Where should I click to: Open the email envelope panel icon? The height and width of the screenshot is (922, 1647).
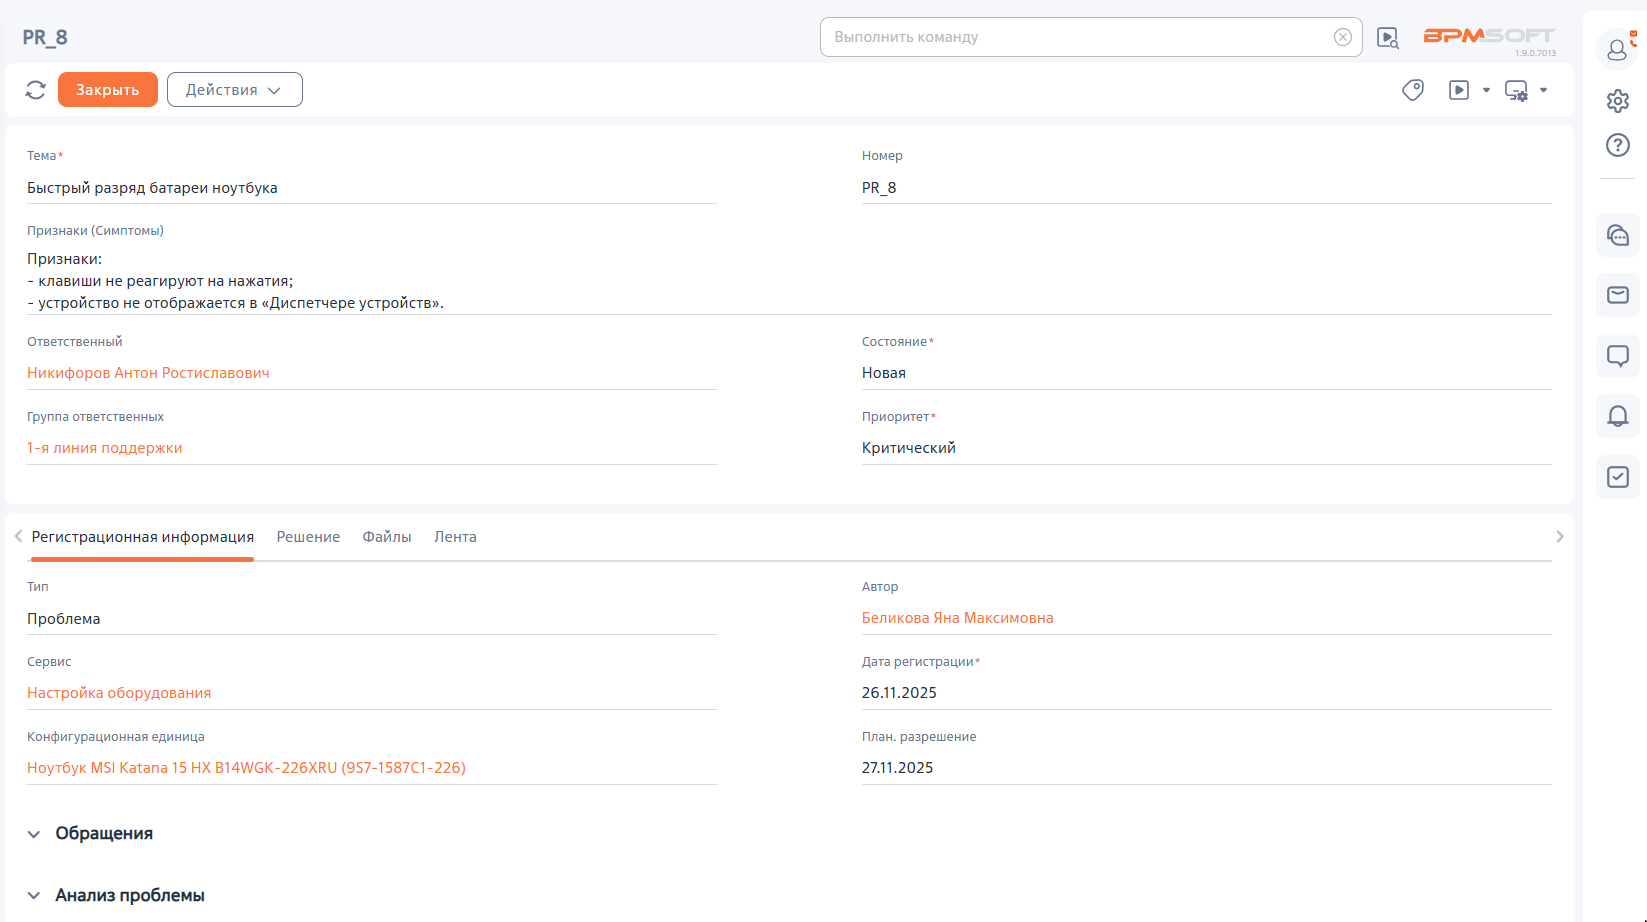(1617, 295)
